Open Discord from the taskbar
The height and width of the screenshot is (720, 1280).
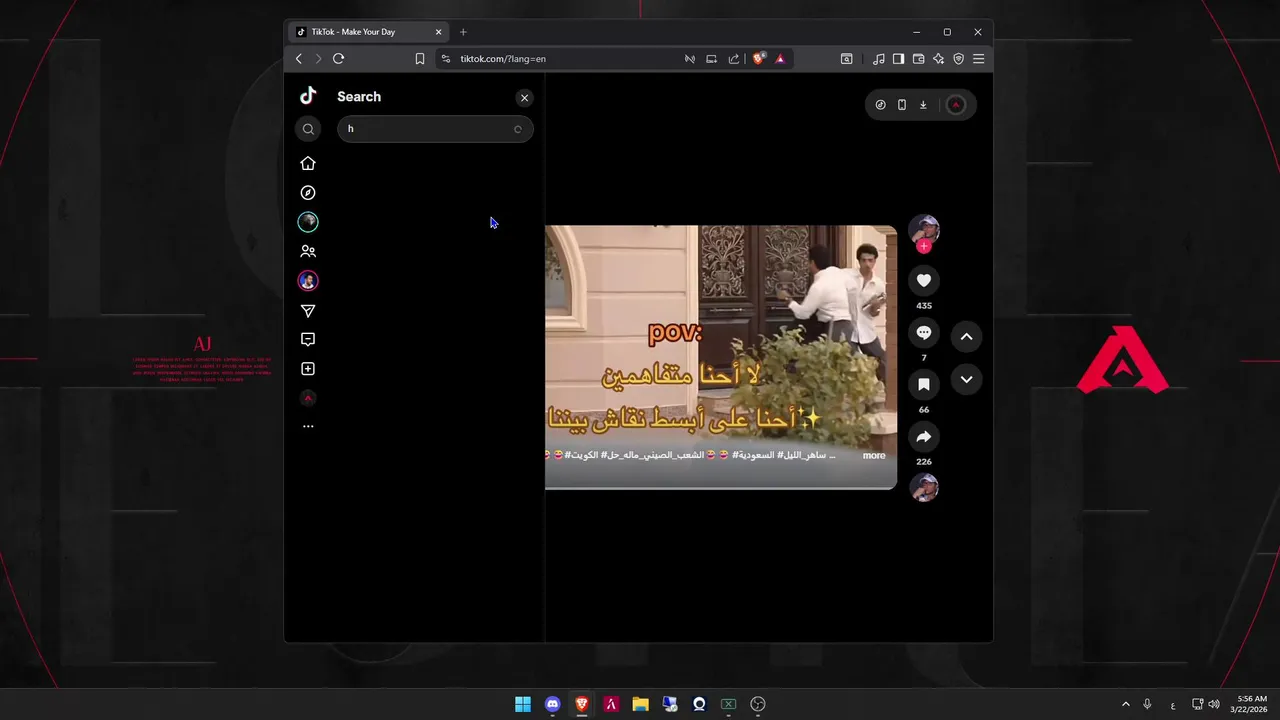(x=552, y=704)
